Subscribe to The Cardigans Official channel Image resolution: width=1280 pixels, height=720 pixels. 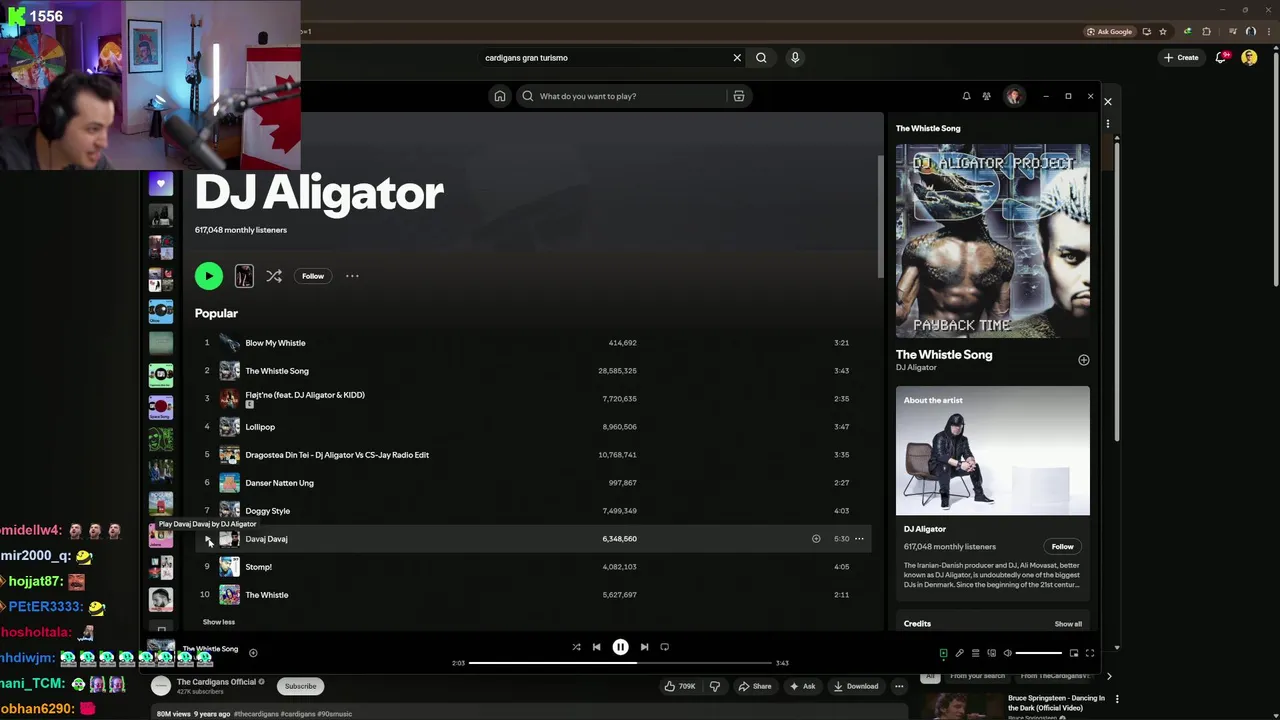pos(300,686)
